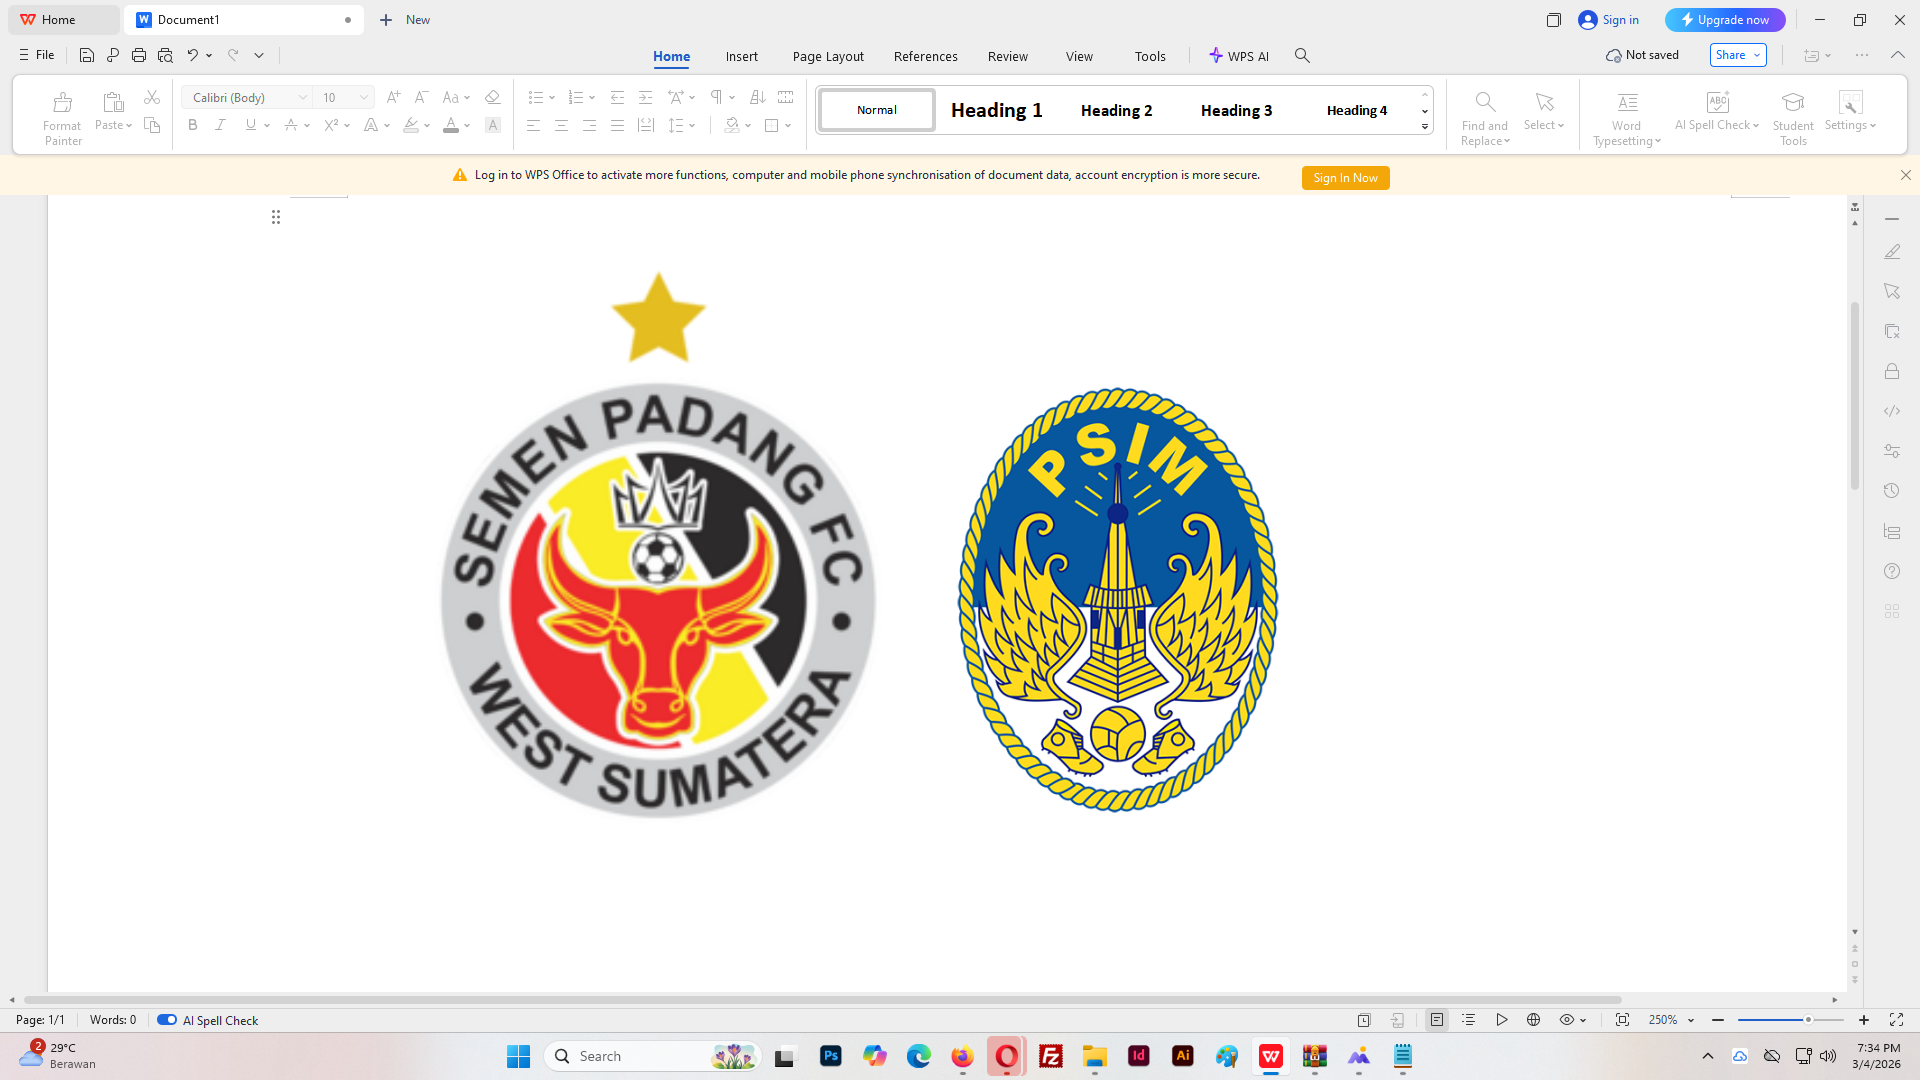1920x1080 pixels.
Task: Switch to the References tab
Action: click(x=926, y=56)
